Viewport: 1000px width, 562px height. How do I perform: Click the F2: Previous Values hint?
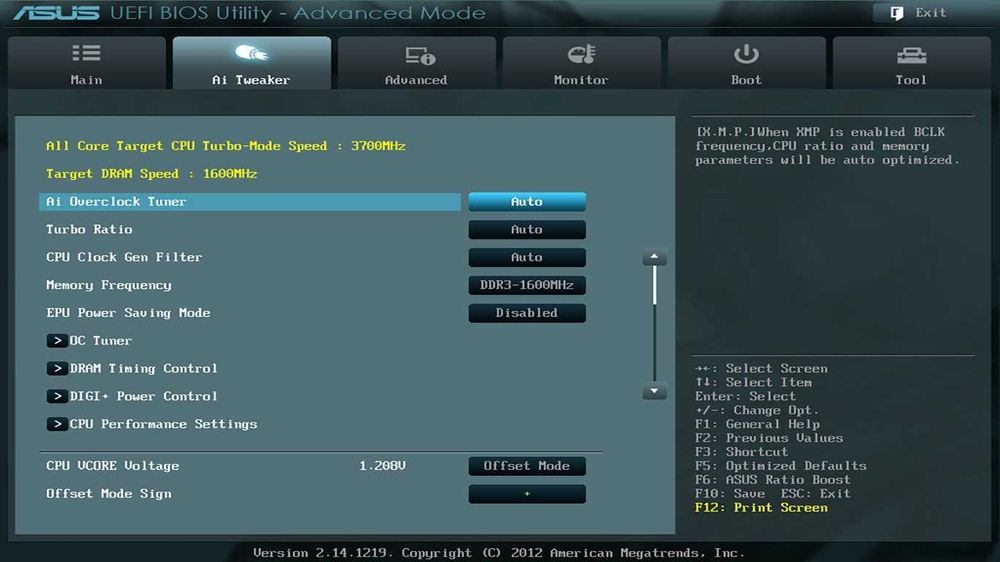769,438
